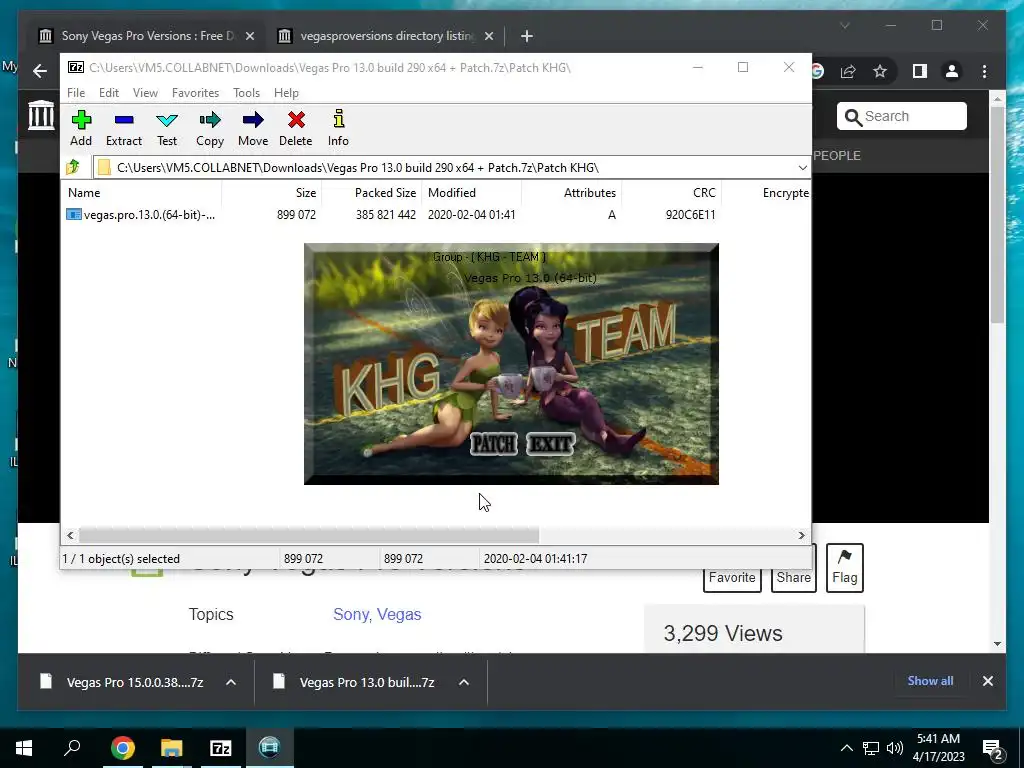Open the File menu in 7-Zip

pos(76,93)
